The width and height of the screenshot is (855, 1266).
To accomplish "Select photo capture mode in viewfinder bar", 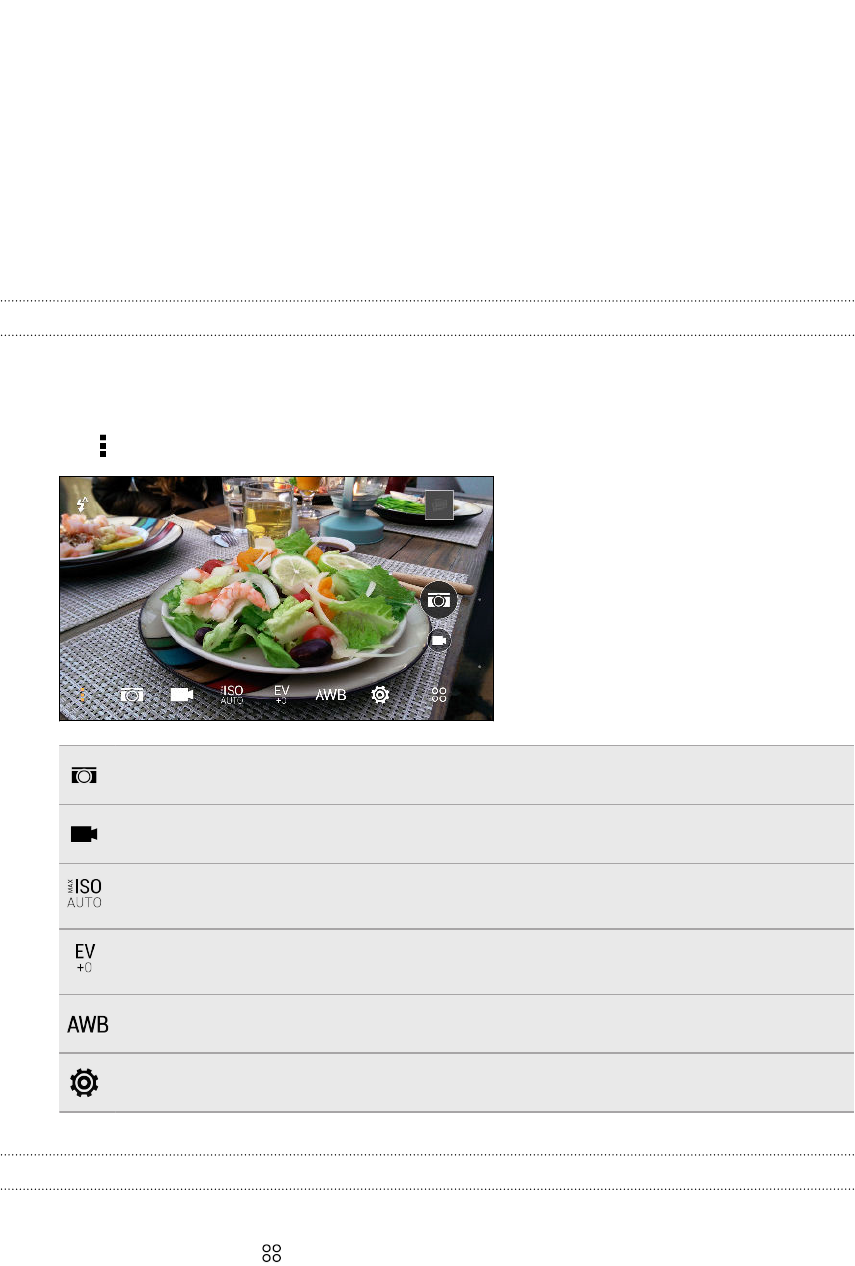I will point(132,694).
